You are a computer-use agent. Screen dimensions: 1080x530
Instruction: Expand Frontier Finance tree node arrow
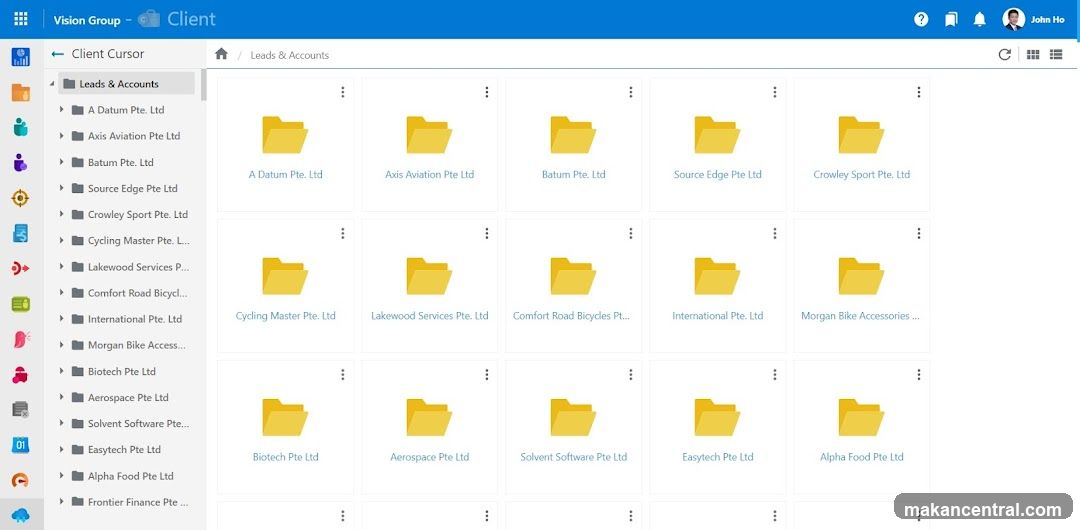coord(61,502)
